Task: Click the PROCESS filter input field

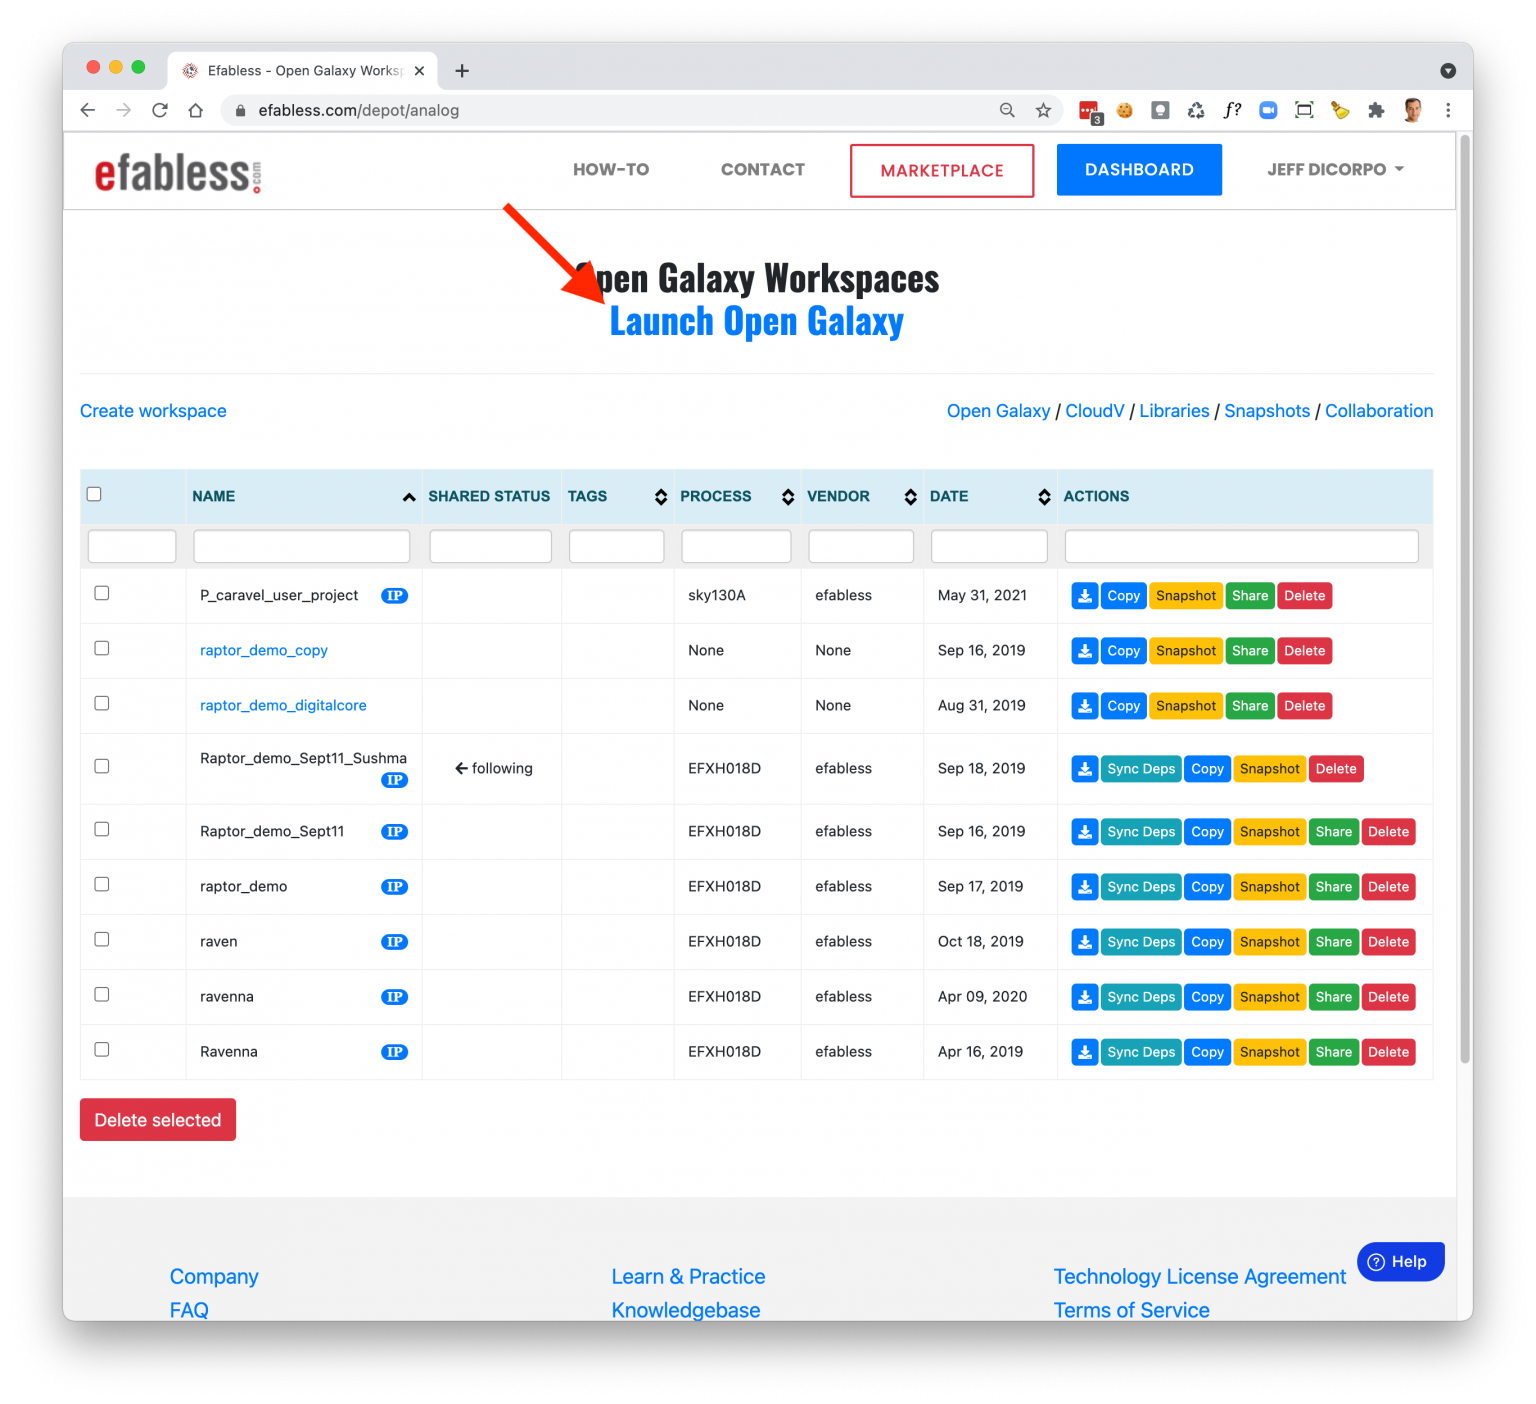Action: point(736,547)
